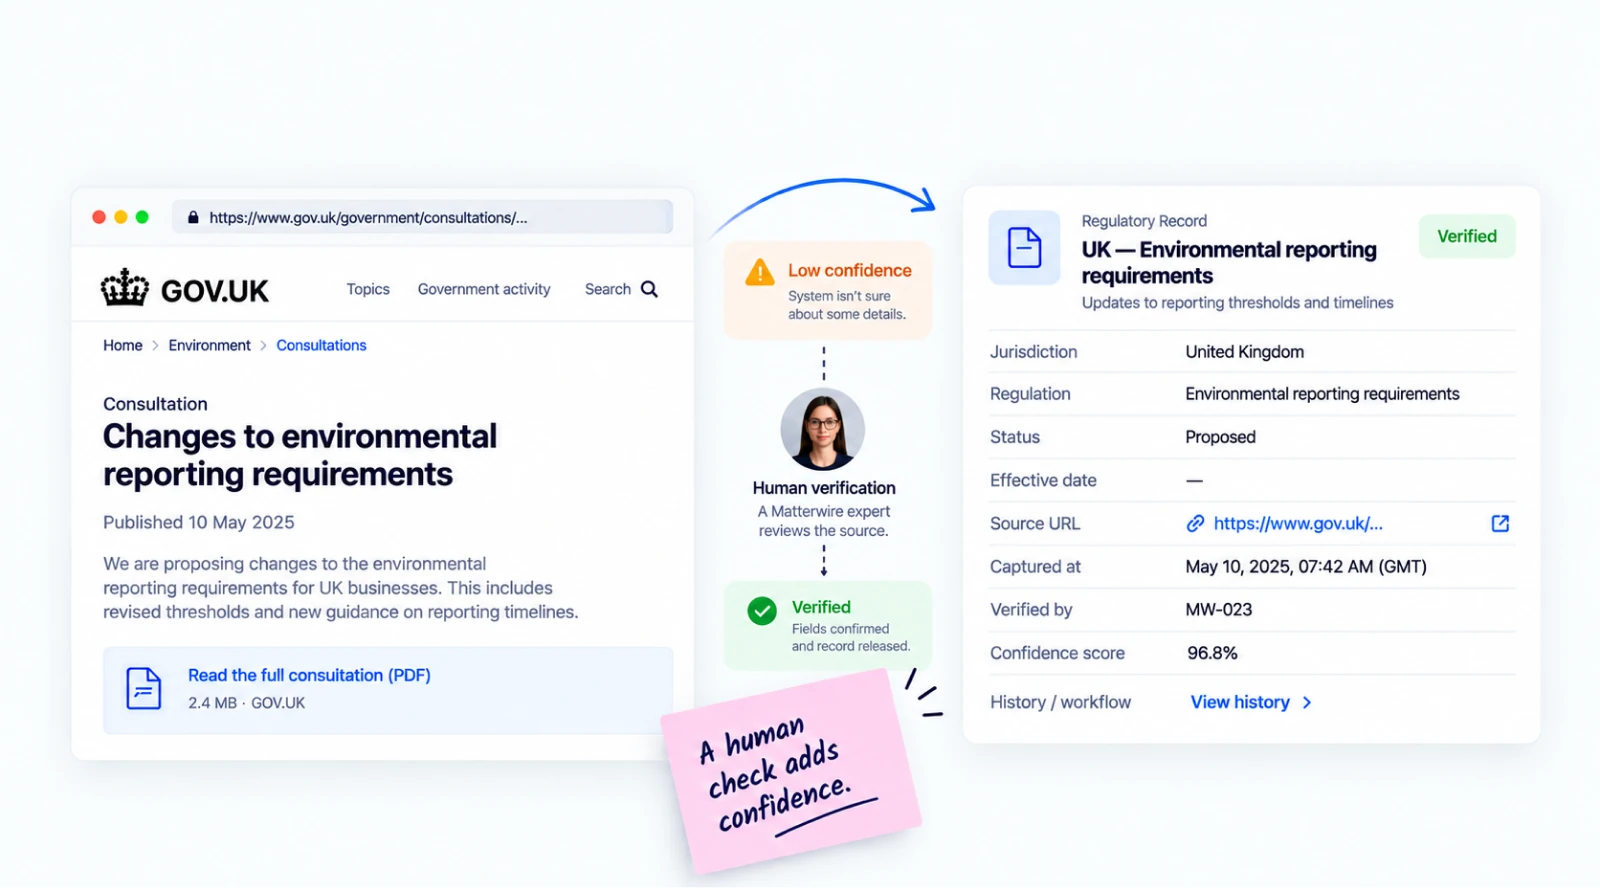Open the Consultations breadcrumb link
Viewport: 1600px width, 888px height.
click(x=321, y=345)
